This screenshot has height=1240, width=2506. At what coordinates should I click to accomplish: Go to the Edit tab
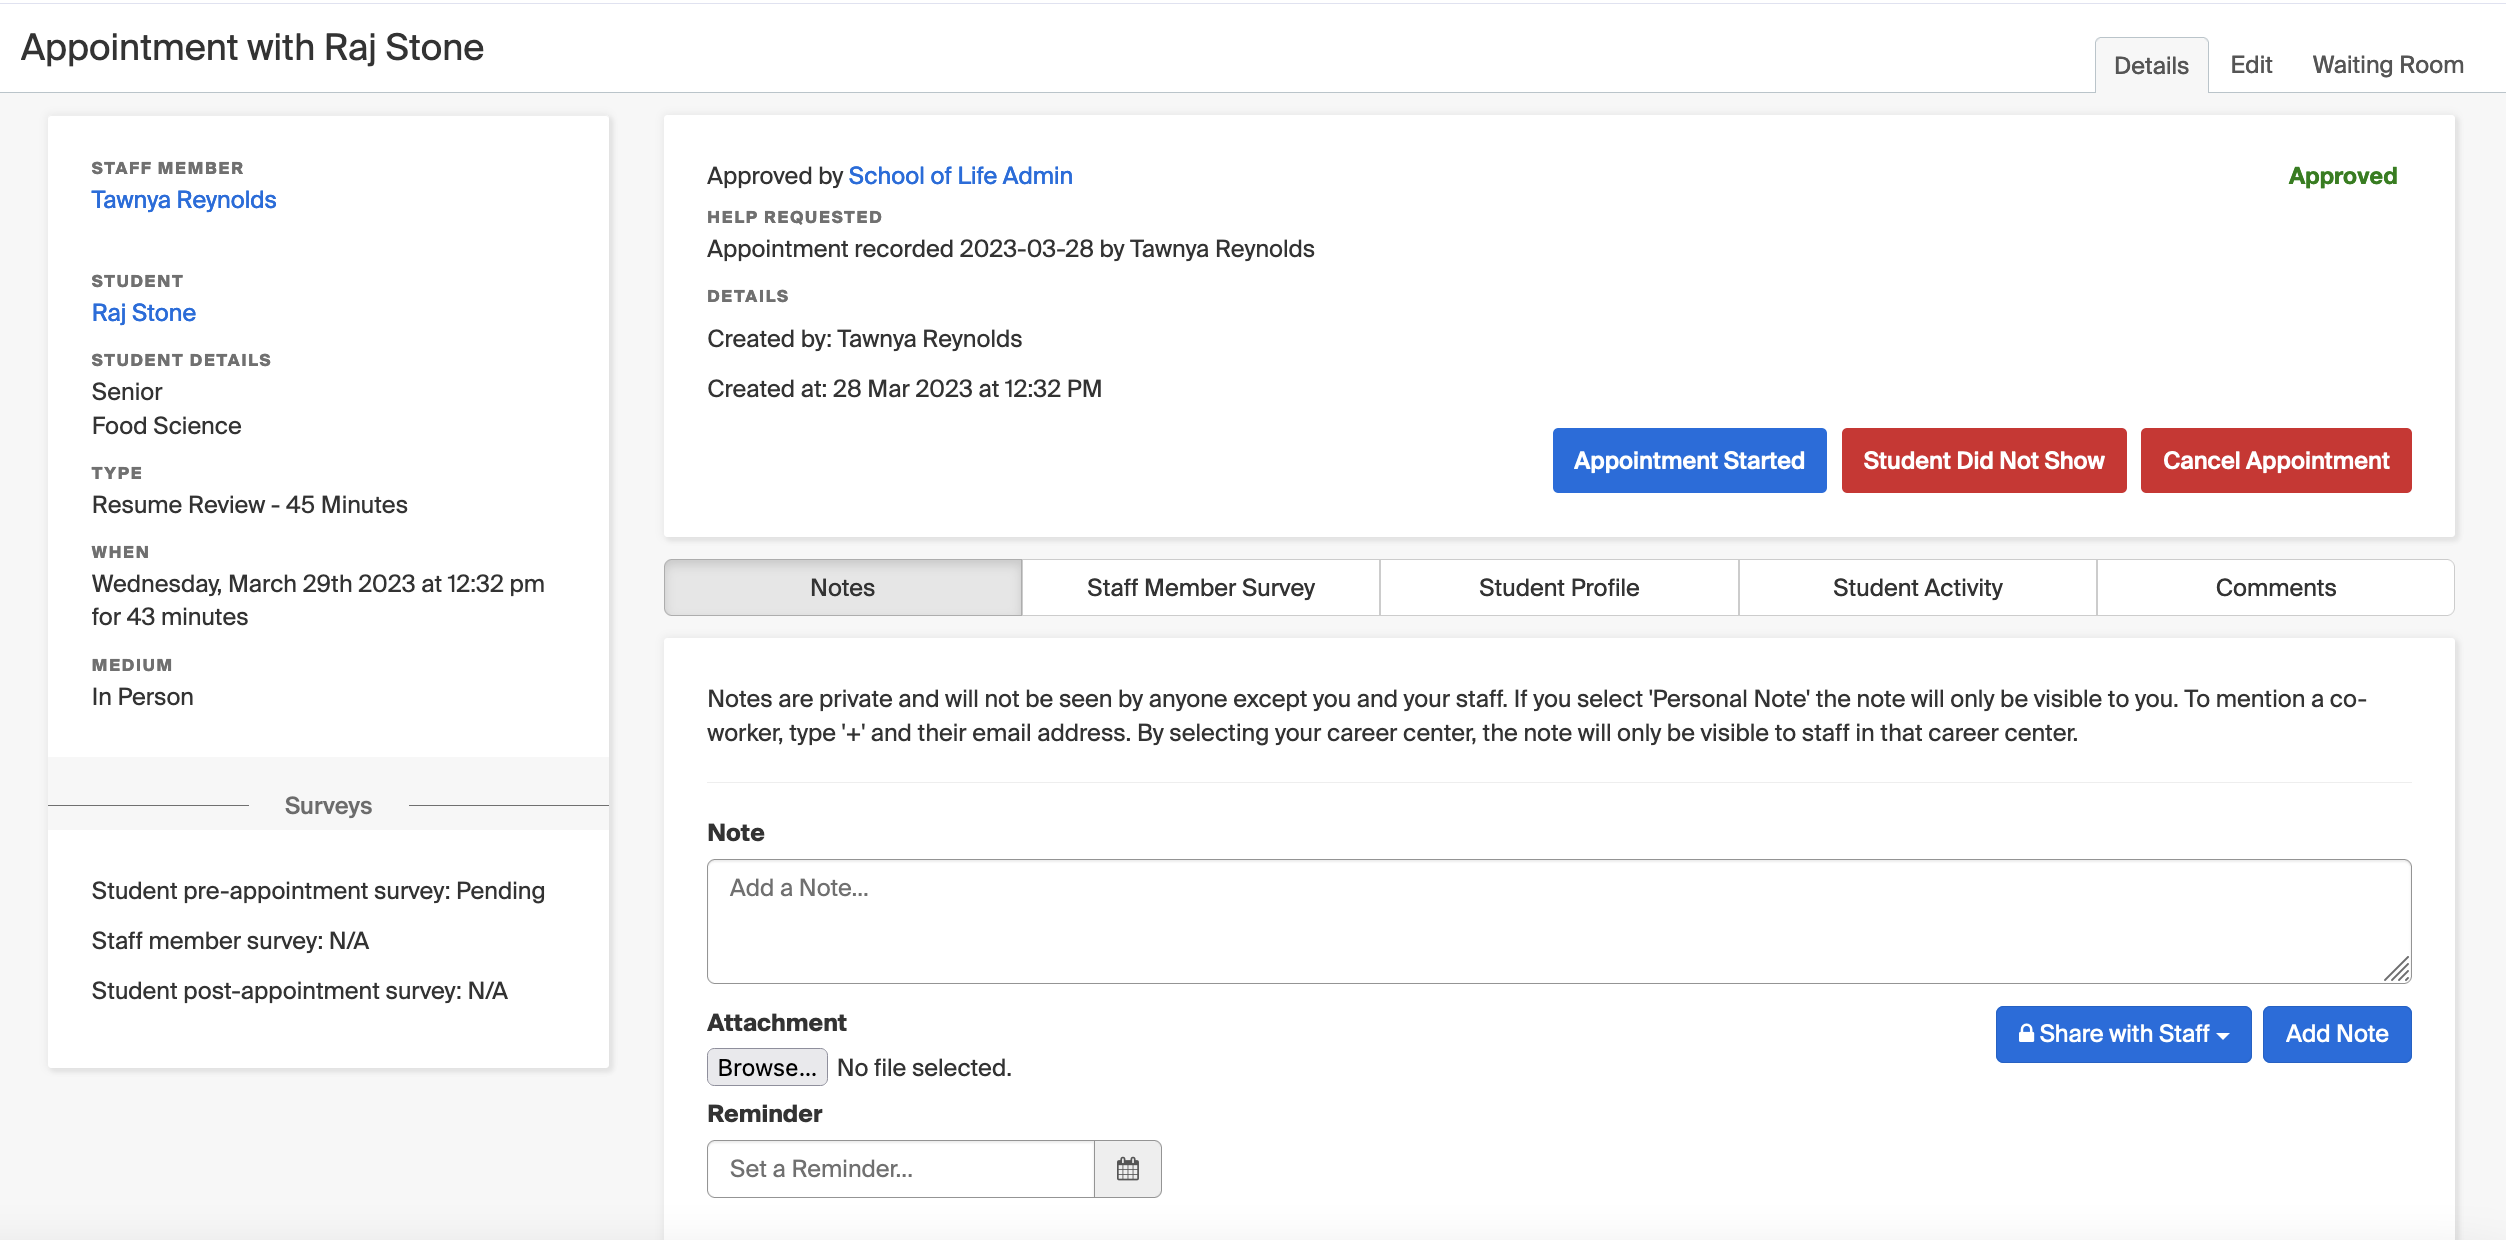(2251, 65)
